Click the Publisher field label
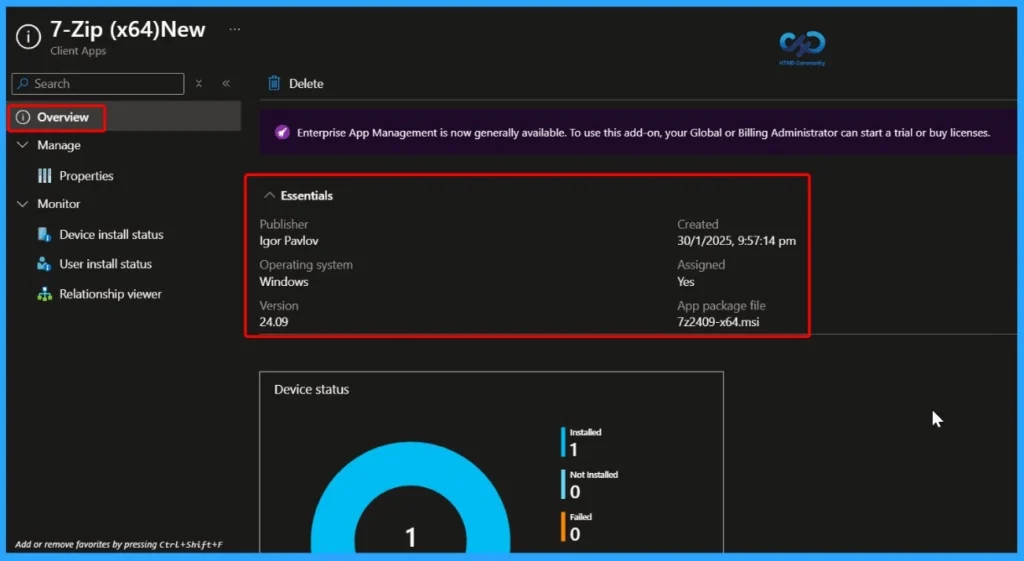 point(283,224)
